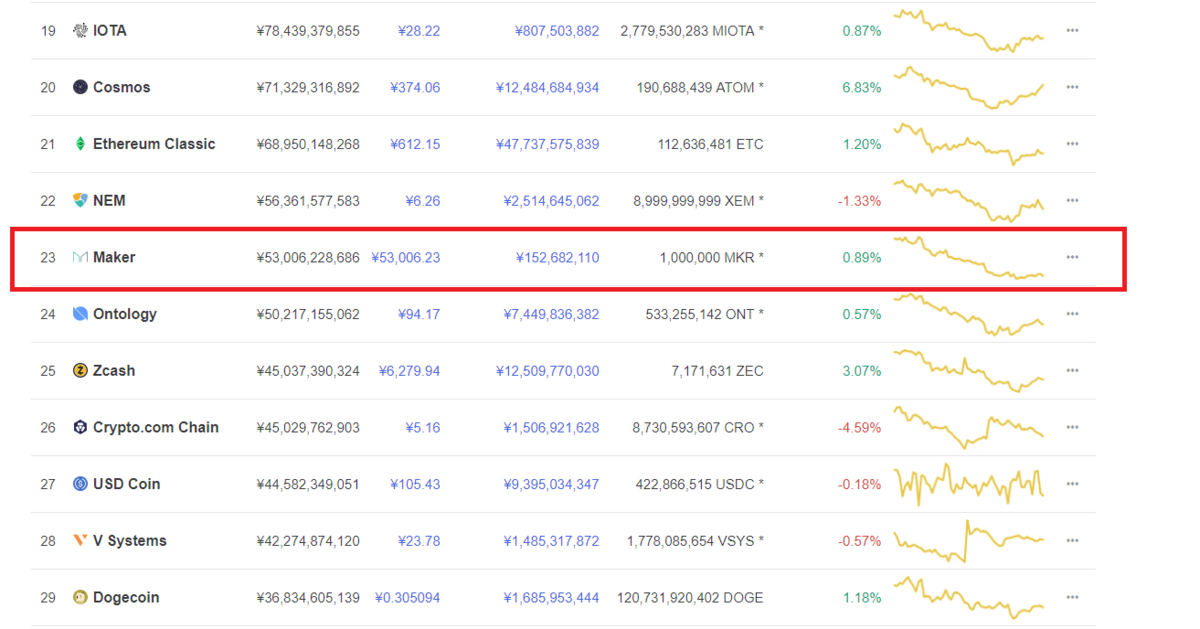This screenshot has width=1200, height=629.
Task: Open the Ethereum Classic coin name link
Action: coord(154,144)
